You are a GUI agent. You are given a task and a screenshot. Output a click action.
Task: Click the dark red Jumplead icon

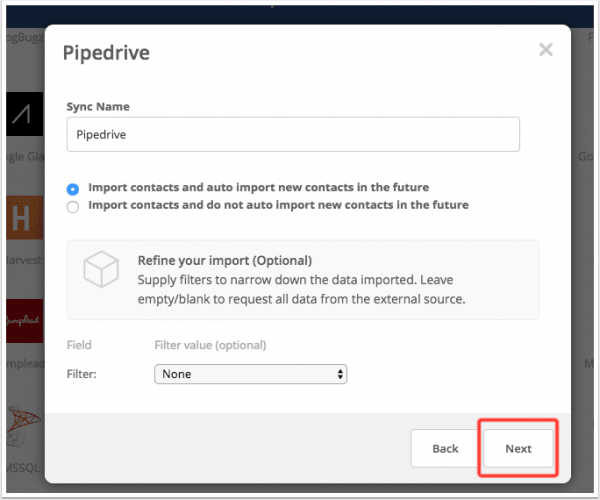[24, 321]
